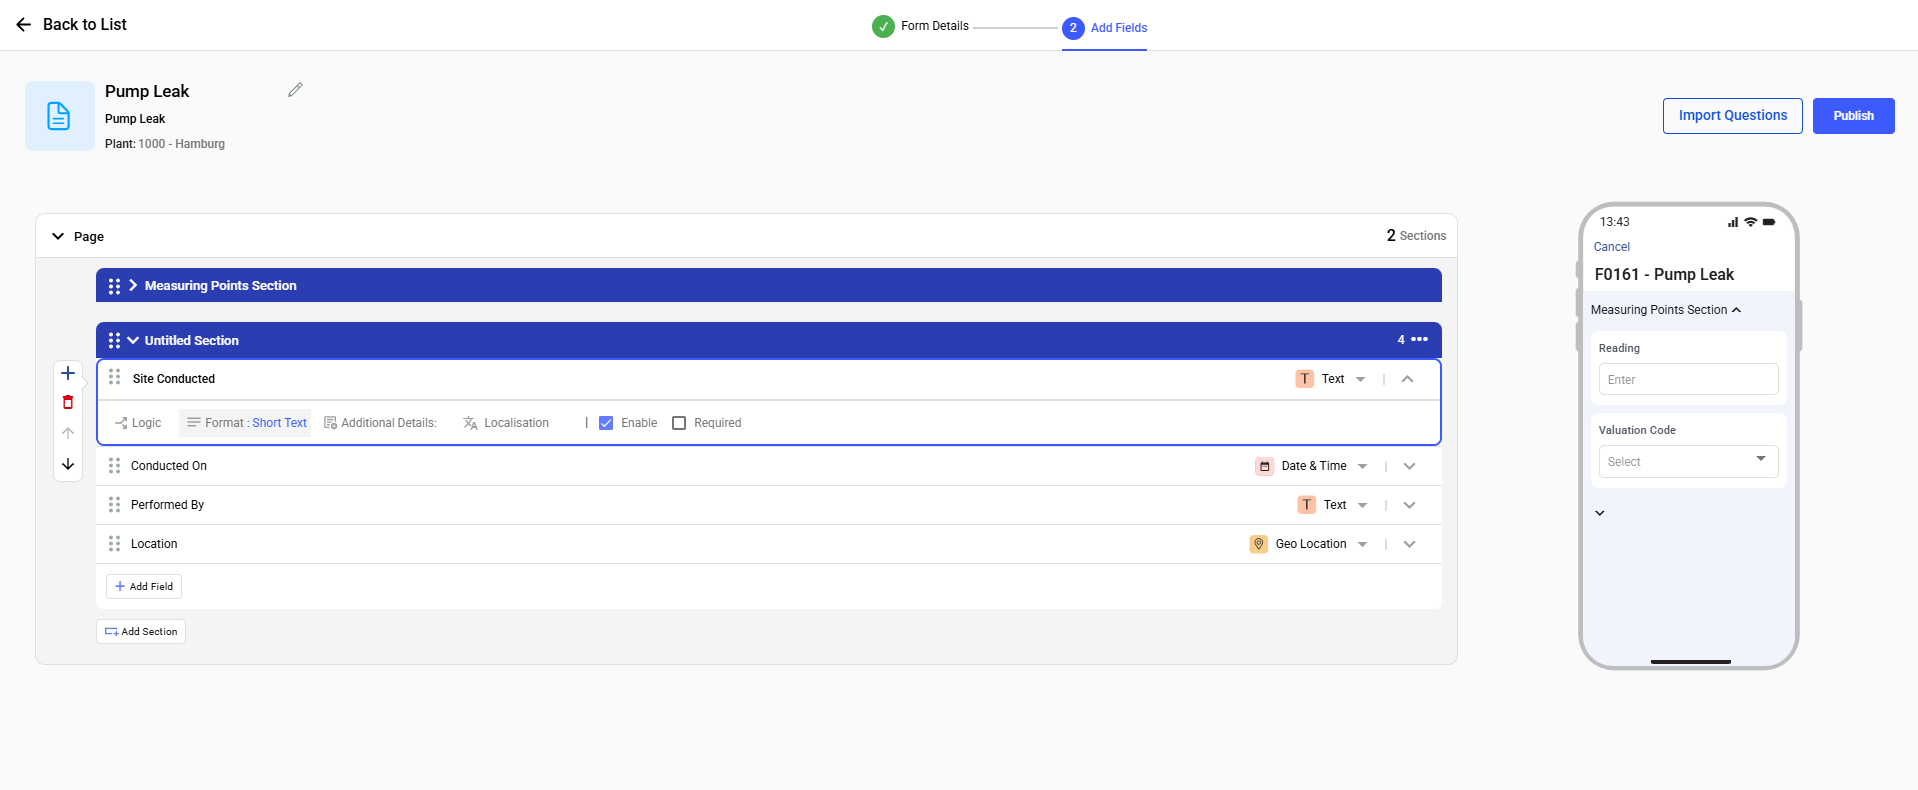Open the Valuation Code Select dropdown
The height and width of the screenshot is (790, 1918).
pos(1688,461)
